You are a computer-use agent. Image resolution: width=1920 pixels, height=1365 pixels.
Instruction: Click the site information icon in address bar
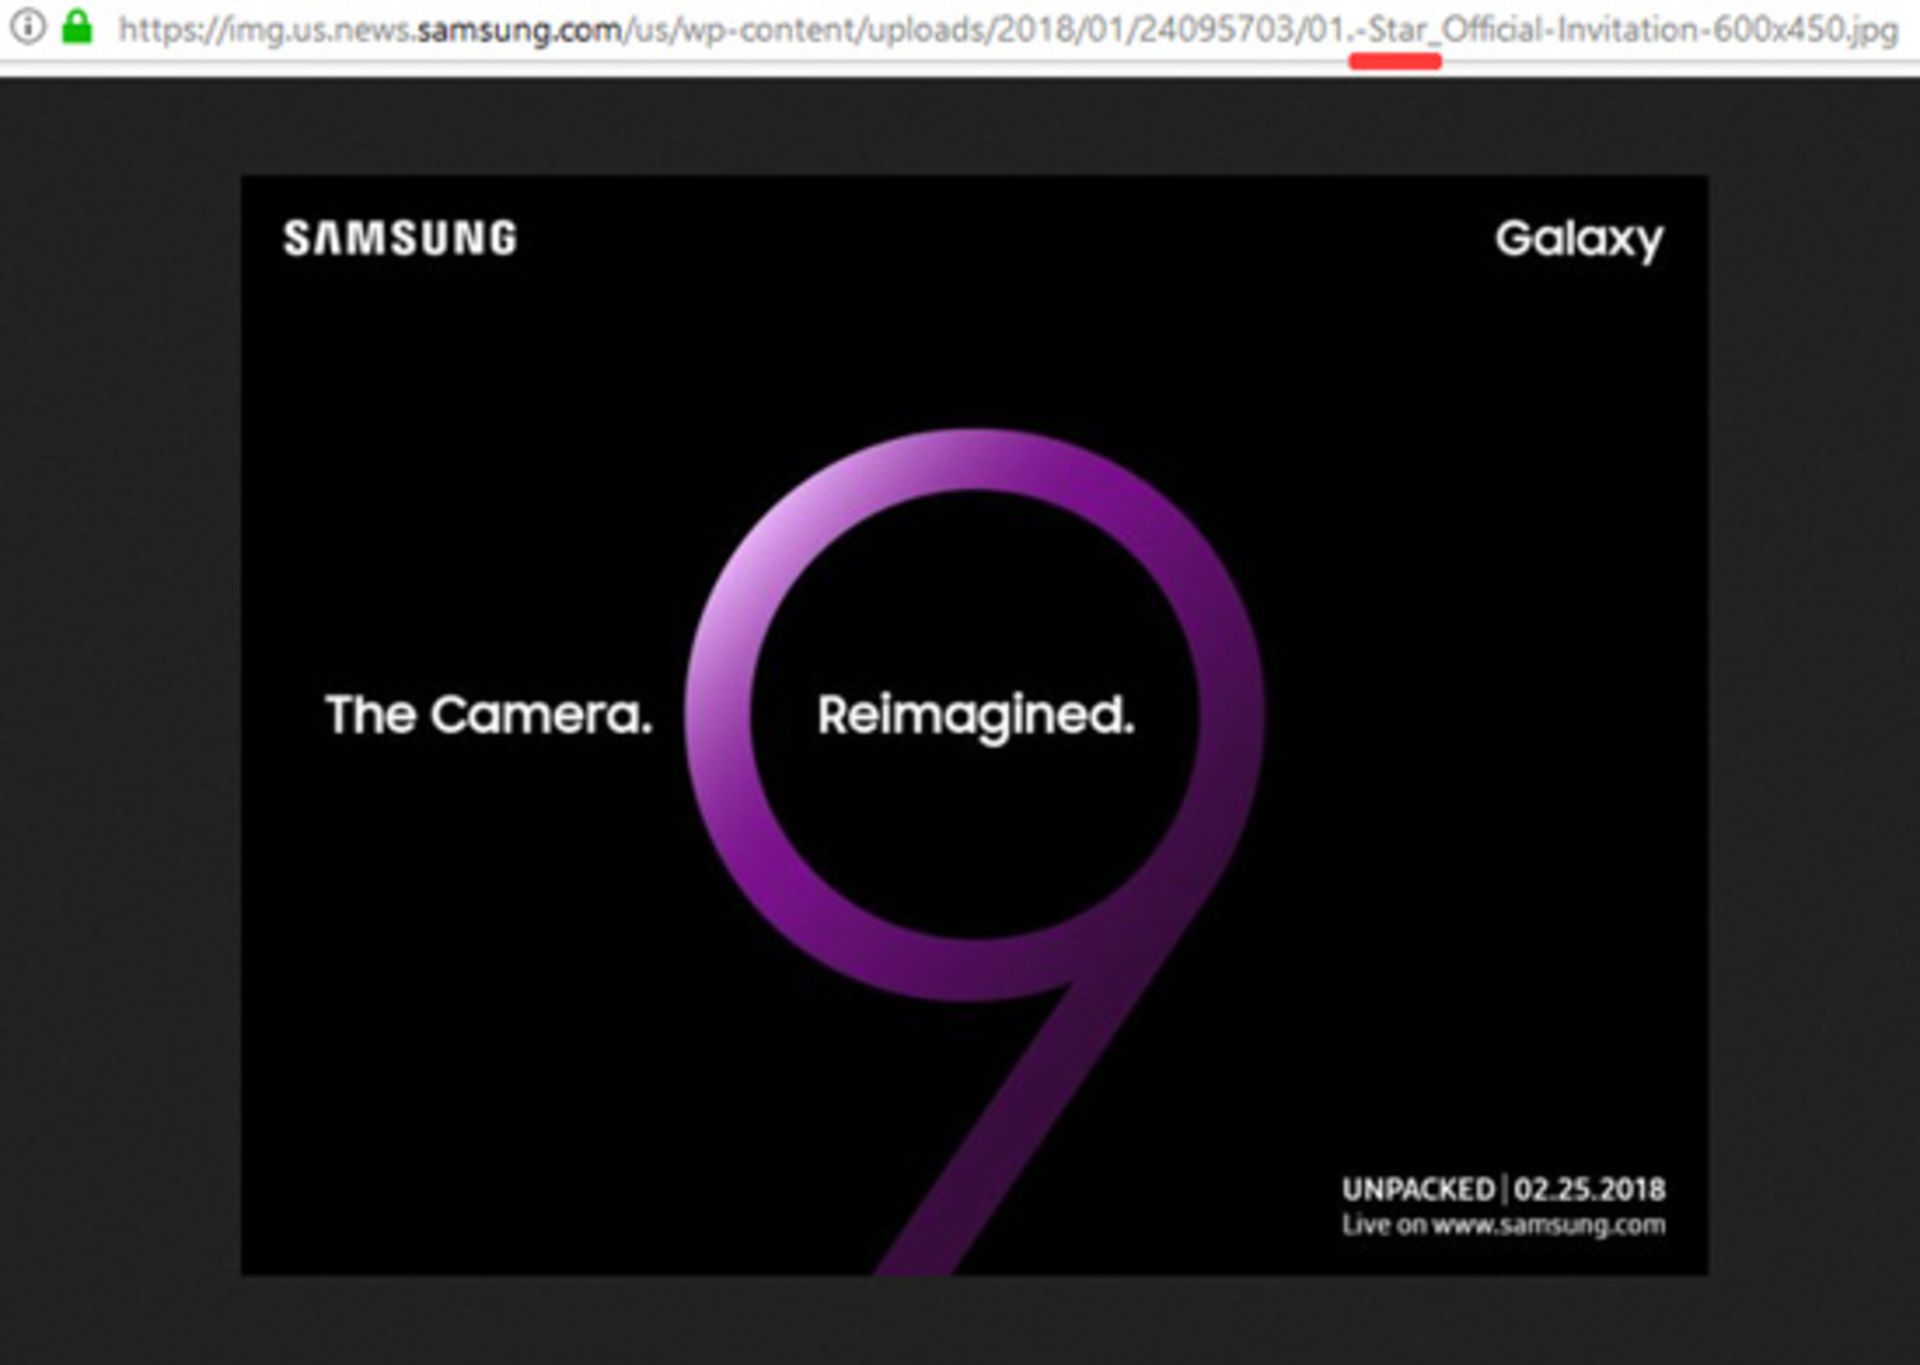tap(27, 27)
